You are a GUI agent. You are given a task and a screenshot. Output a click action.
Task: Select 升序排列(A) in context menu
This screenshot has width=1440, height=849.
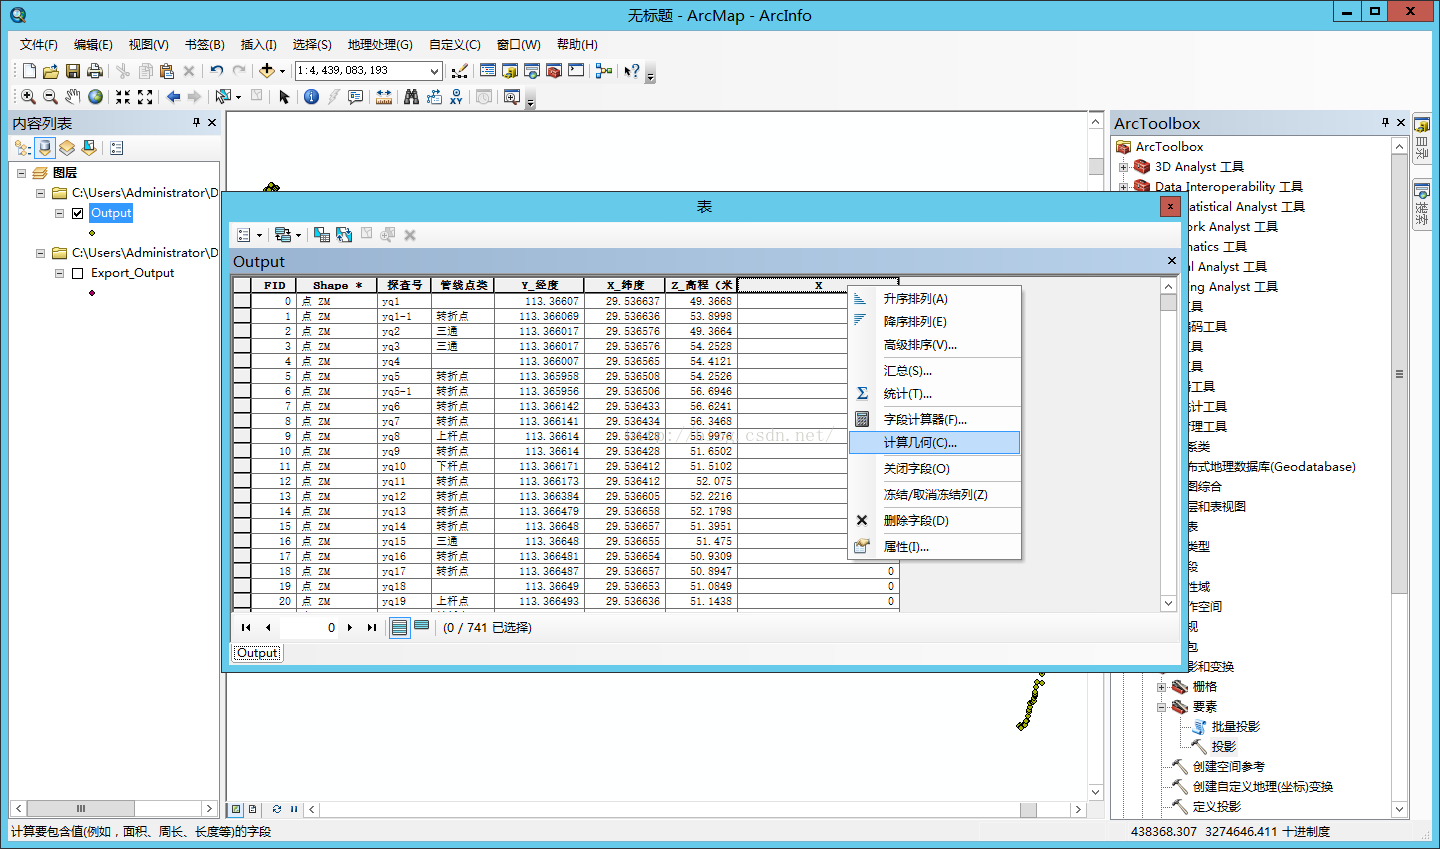click(x=934, y=298)
